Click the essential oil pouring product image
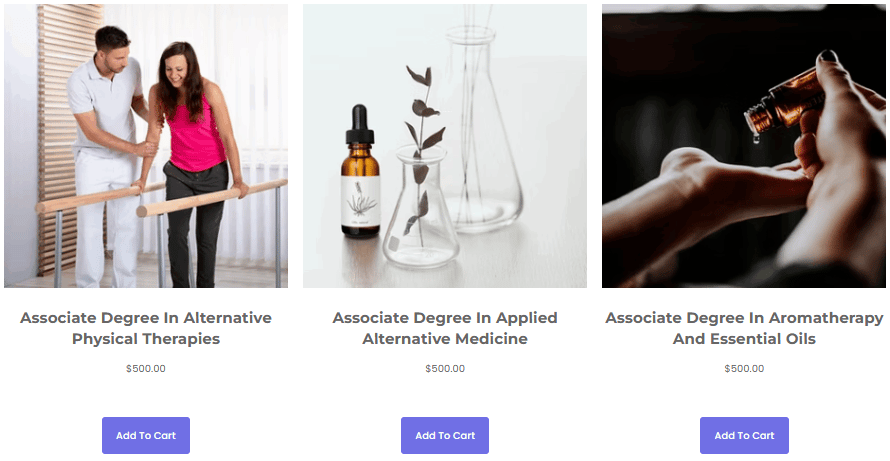The width and height of the screenshot is (890, 461). pos(744,146)
